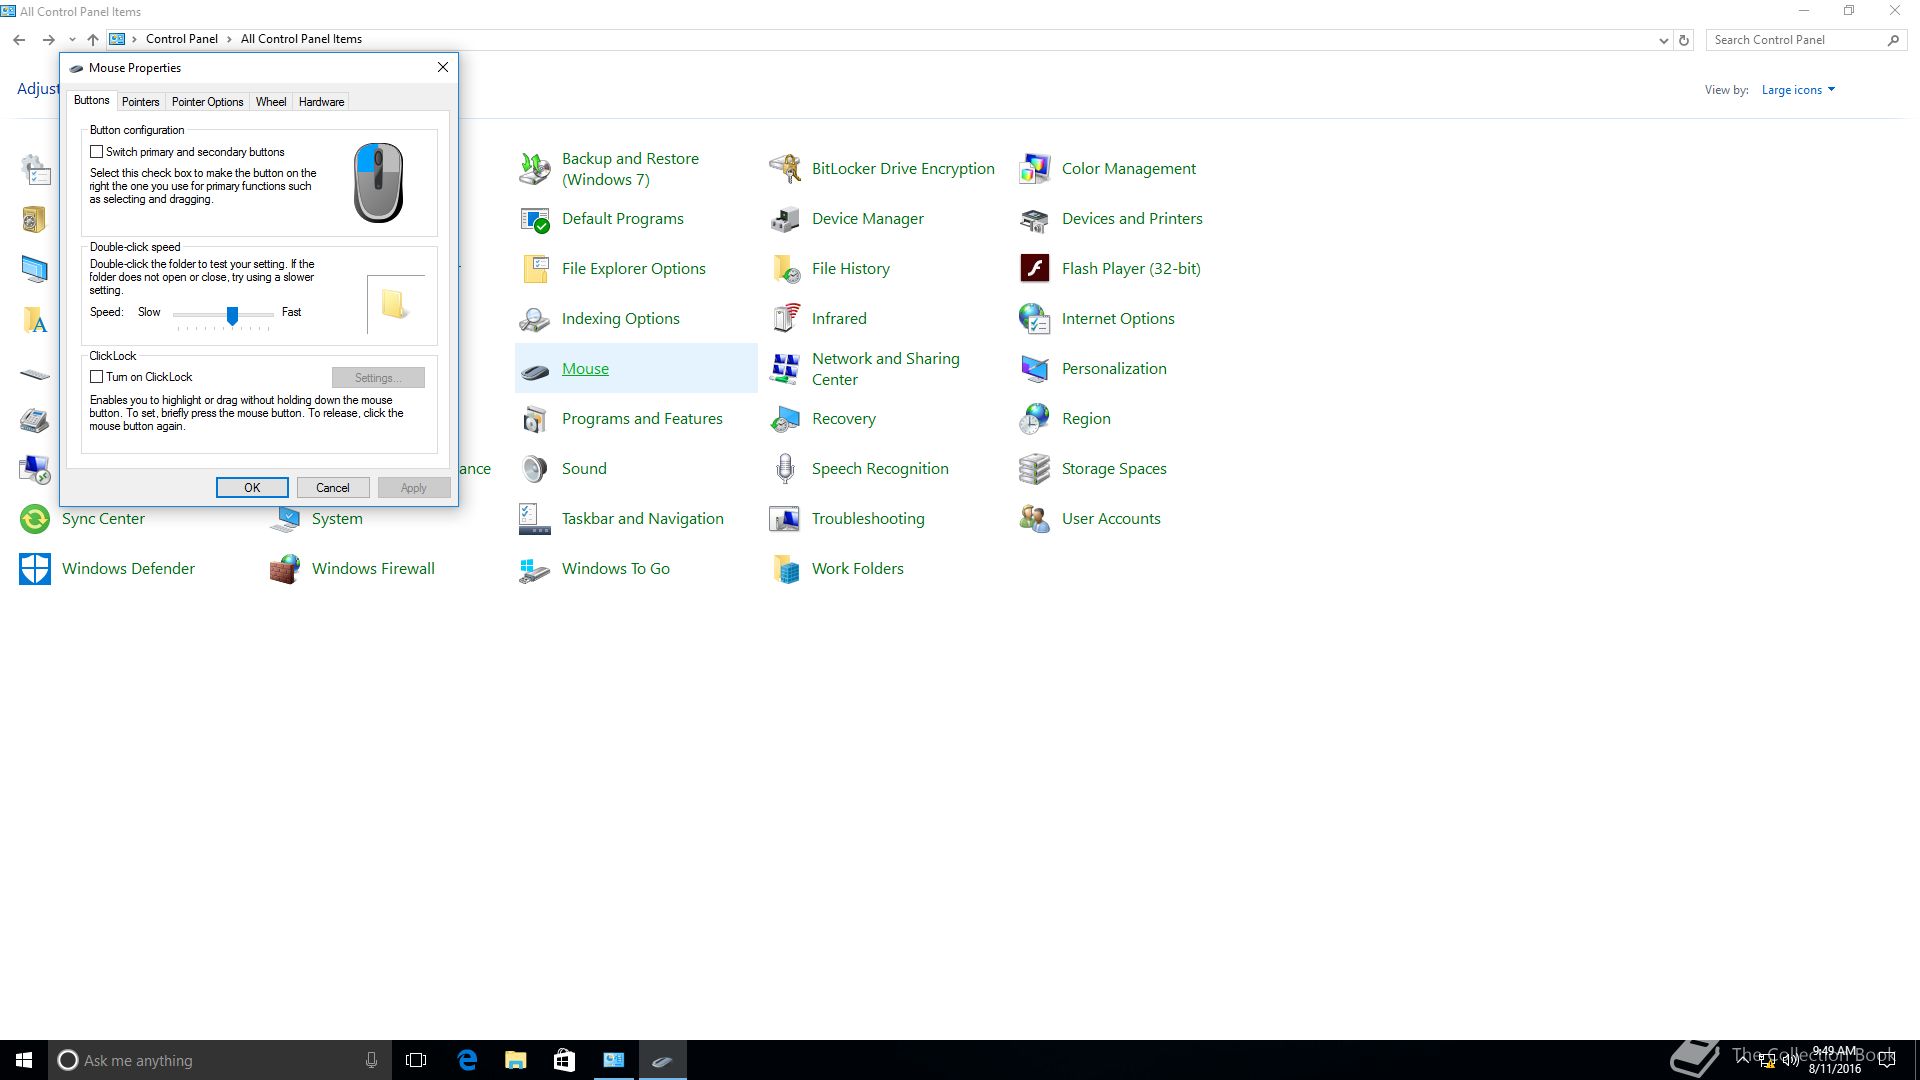
Task: Click the Storage Spaces icon
Action: (x=1034, y=469)
